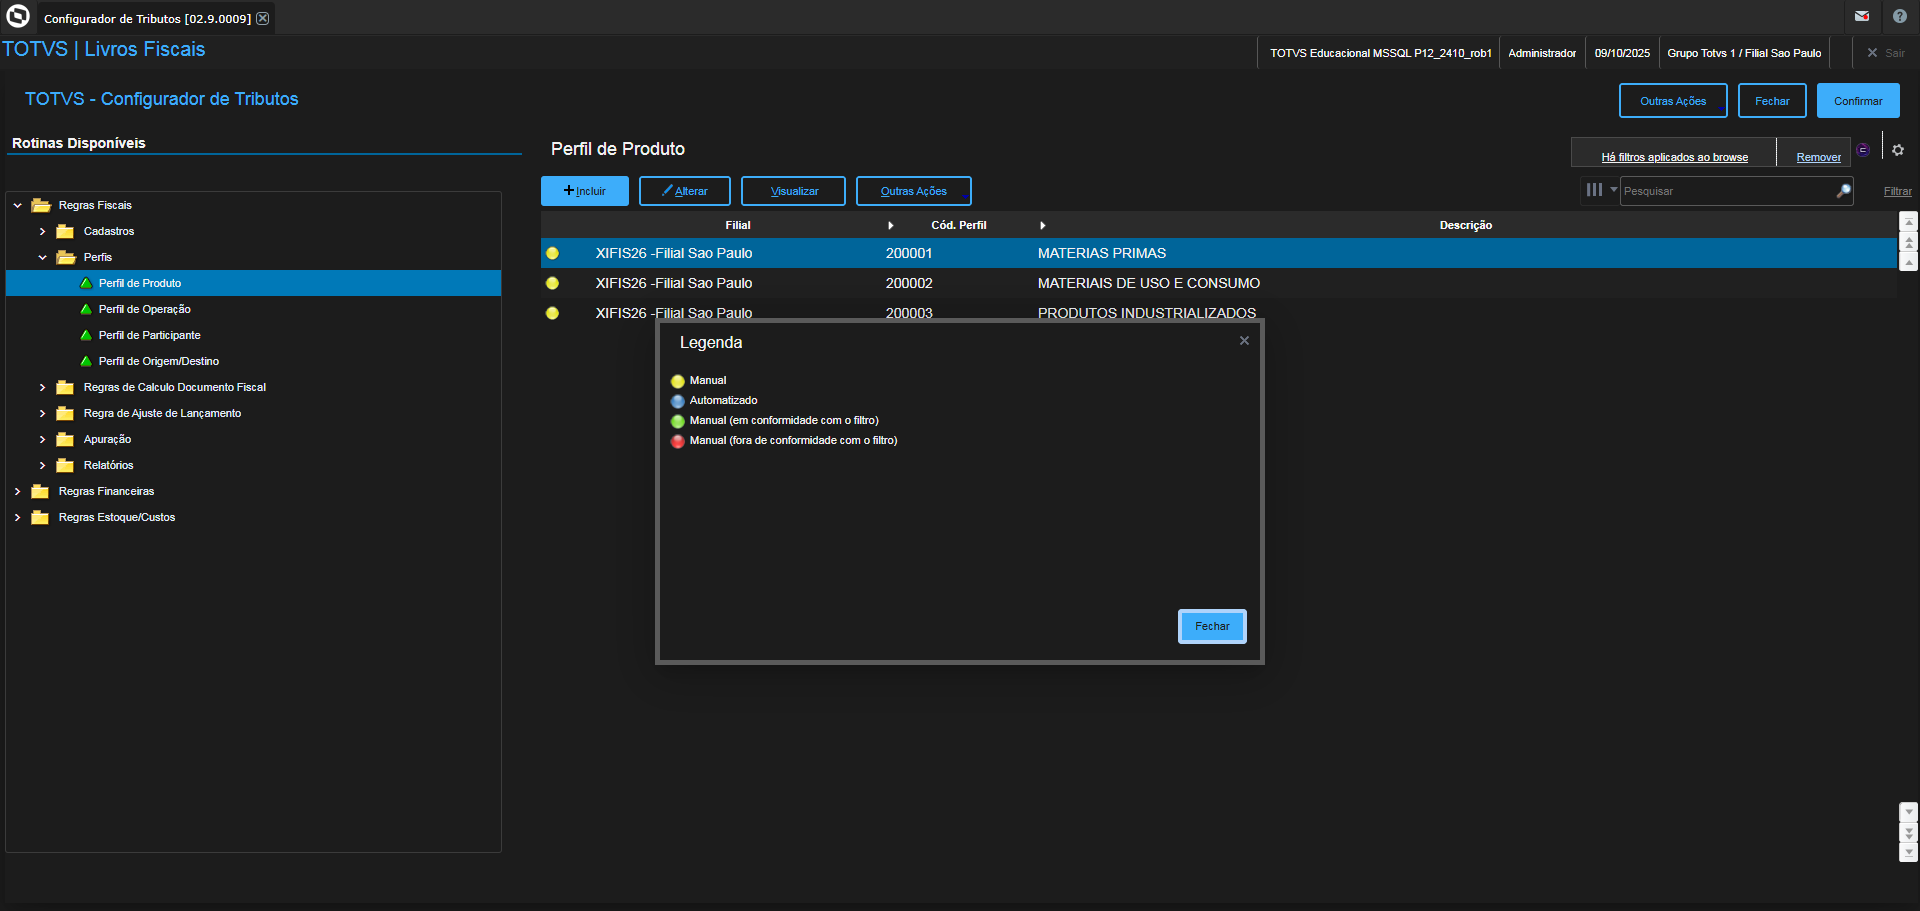
Task: Click the status dot of row 200002
Action: coord(552,283)
